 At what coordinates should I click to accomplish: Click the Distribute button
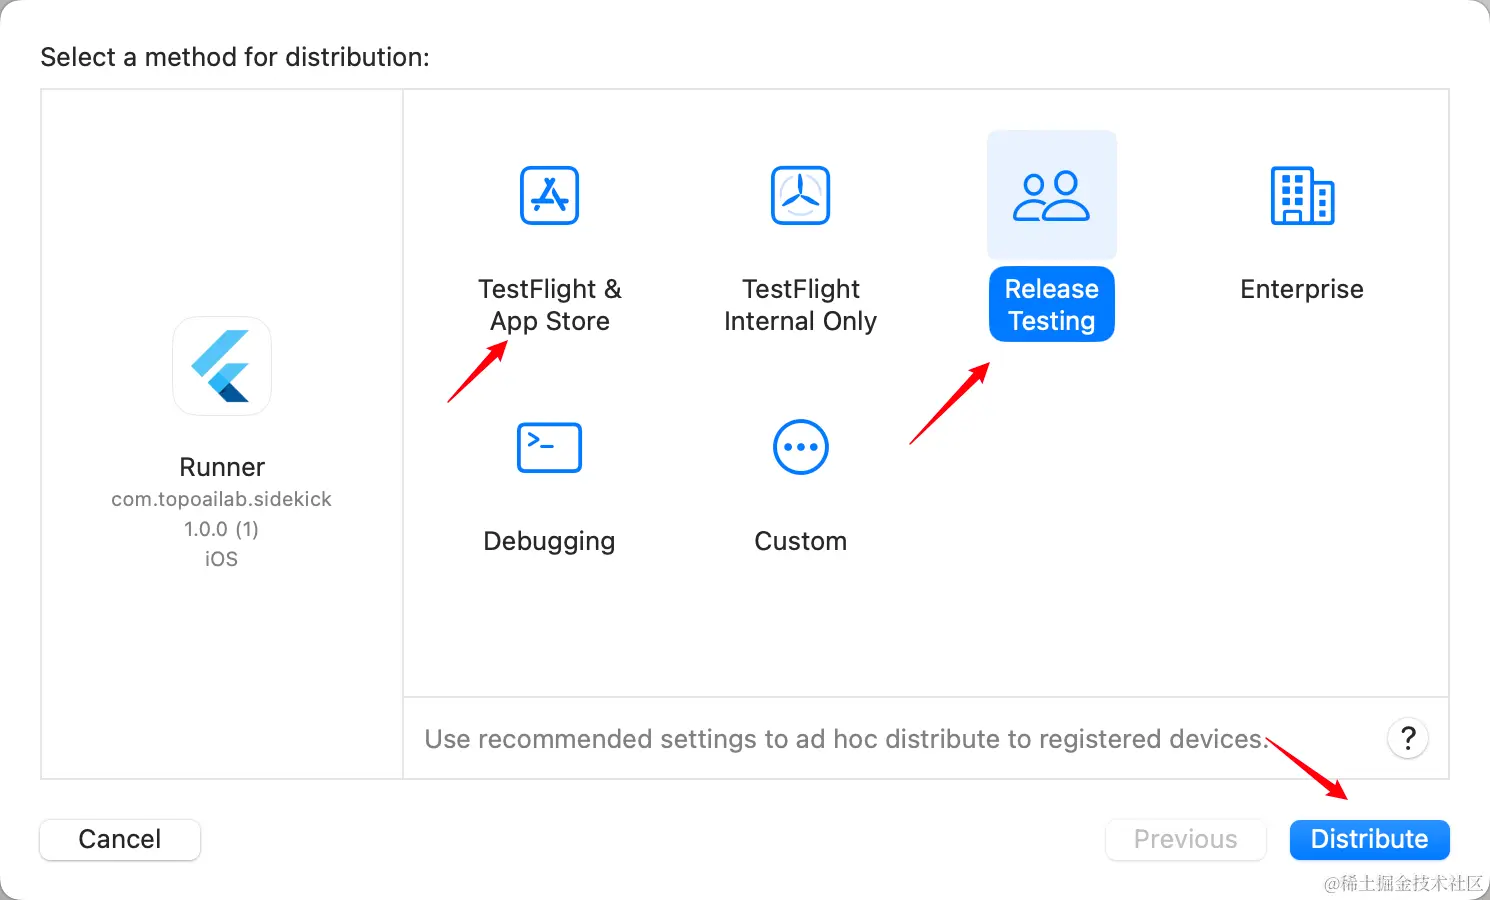pos(1369,839)
